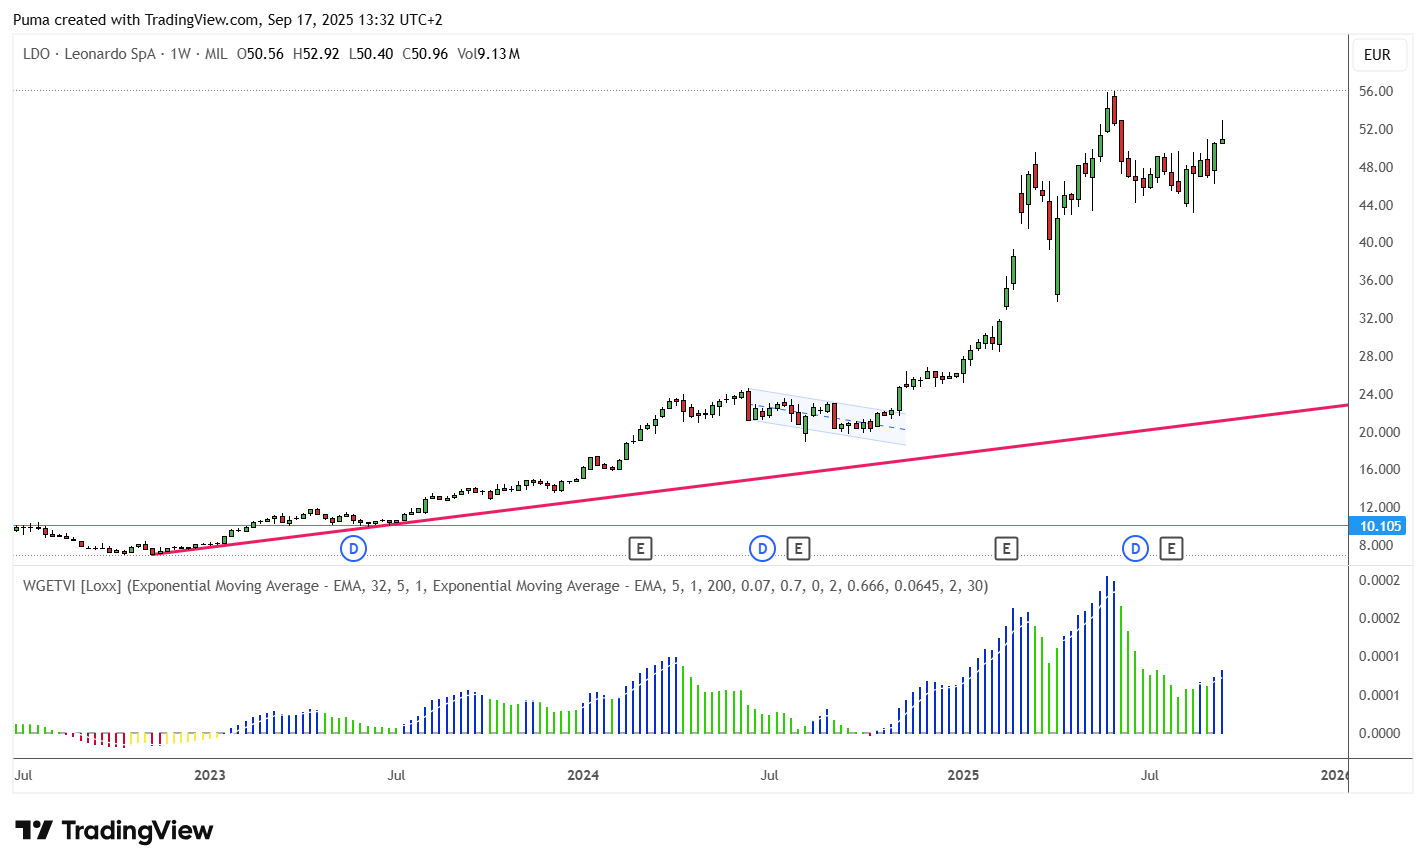The width and height of the screenshot is (1426, 868).
Task: Click the 1W interval in the chart legend
Action: [180, 54]
